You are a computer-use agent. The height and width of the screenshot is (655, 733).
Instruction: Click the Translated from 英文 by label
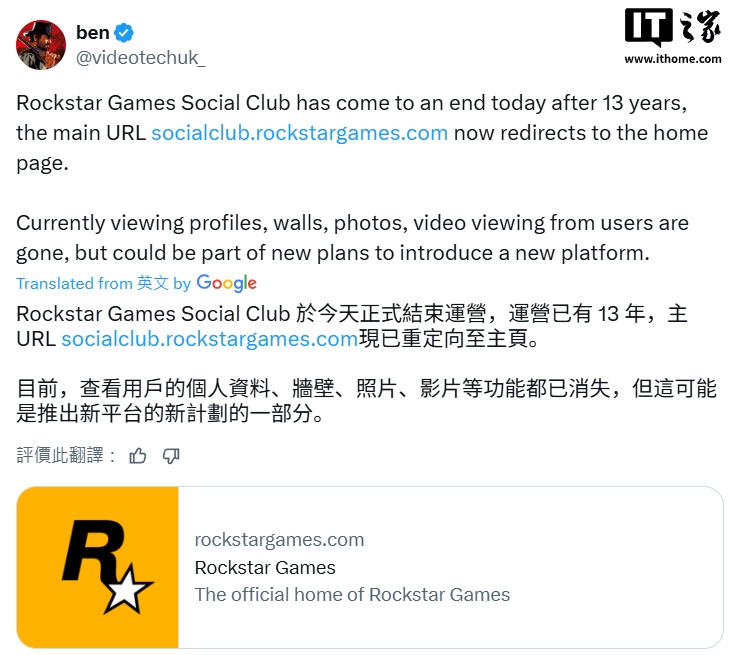(104, 283)
